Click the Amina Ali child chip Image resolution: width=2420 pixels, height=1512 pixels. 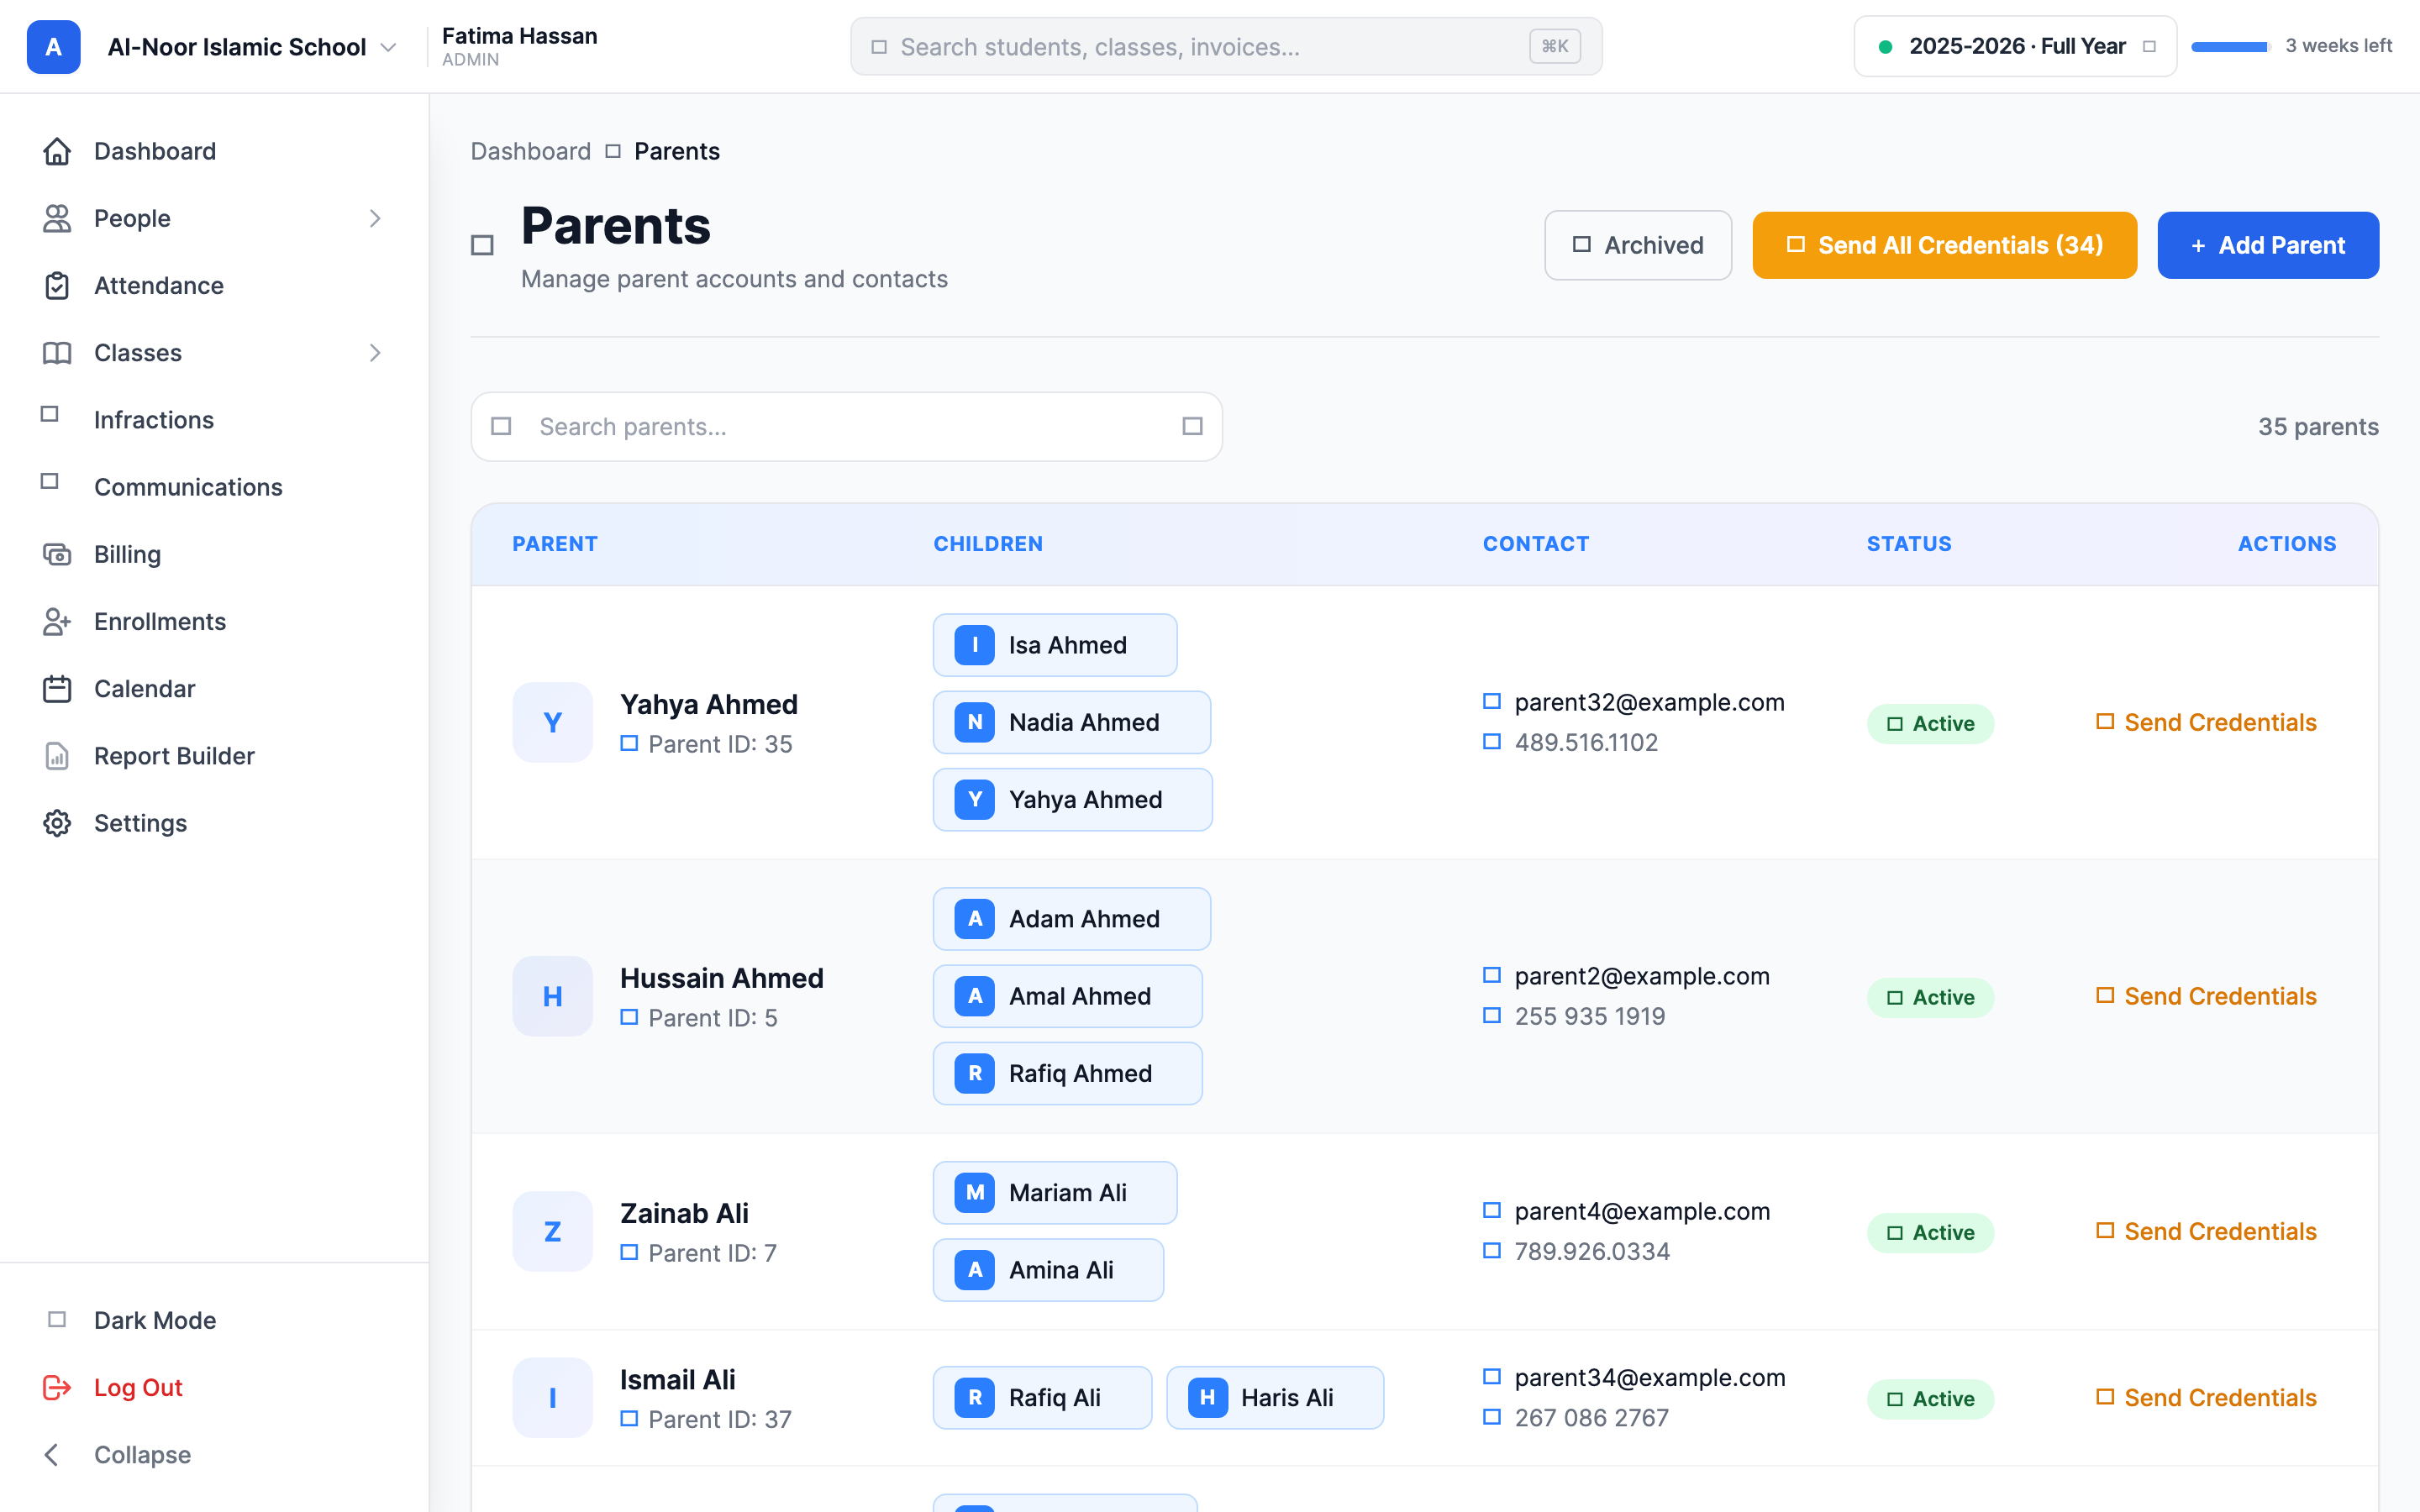(1048, 1270)
